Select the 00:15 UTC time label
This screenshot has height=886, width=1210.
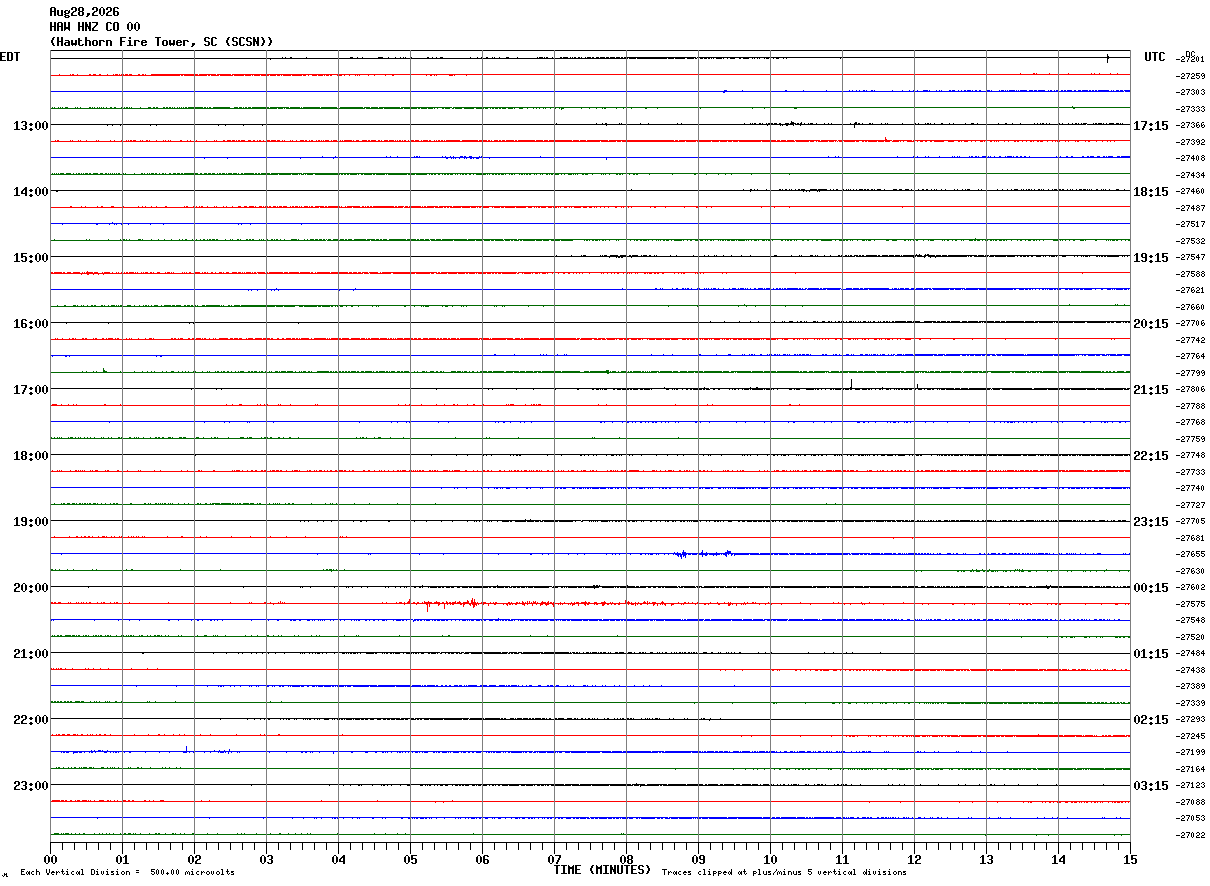pyautogui.click(x=1150, y=587)
